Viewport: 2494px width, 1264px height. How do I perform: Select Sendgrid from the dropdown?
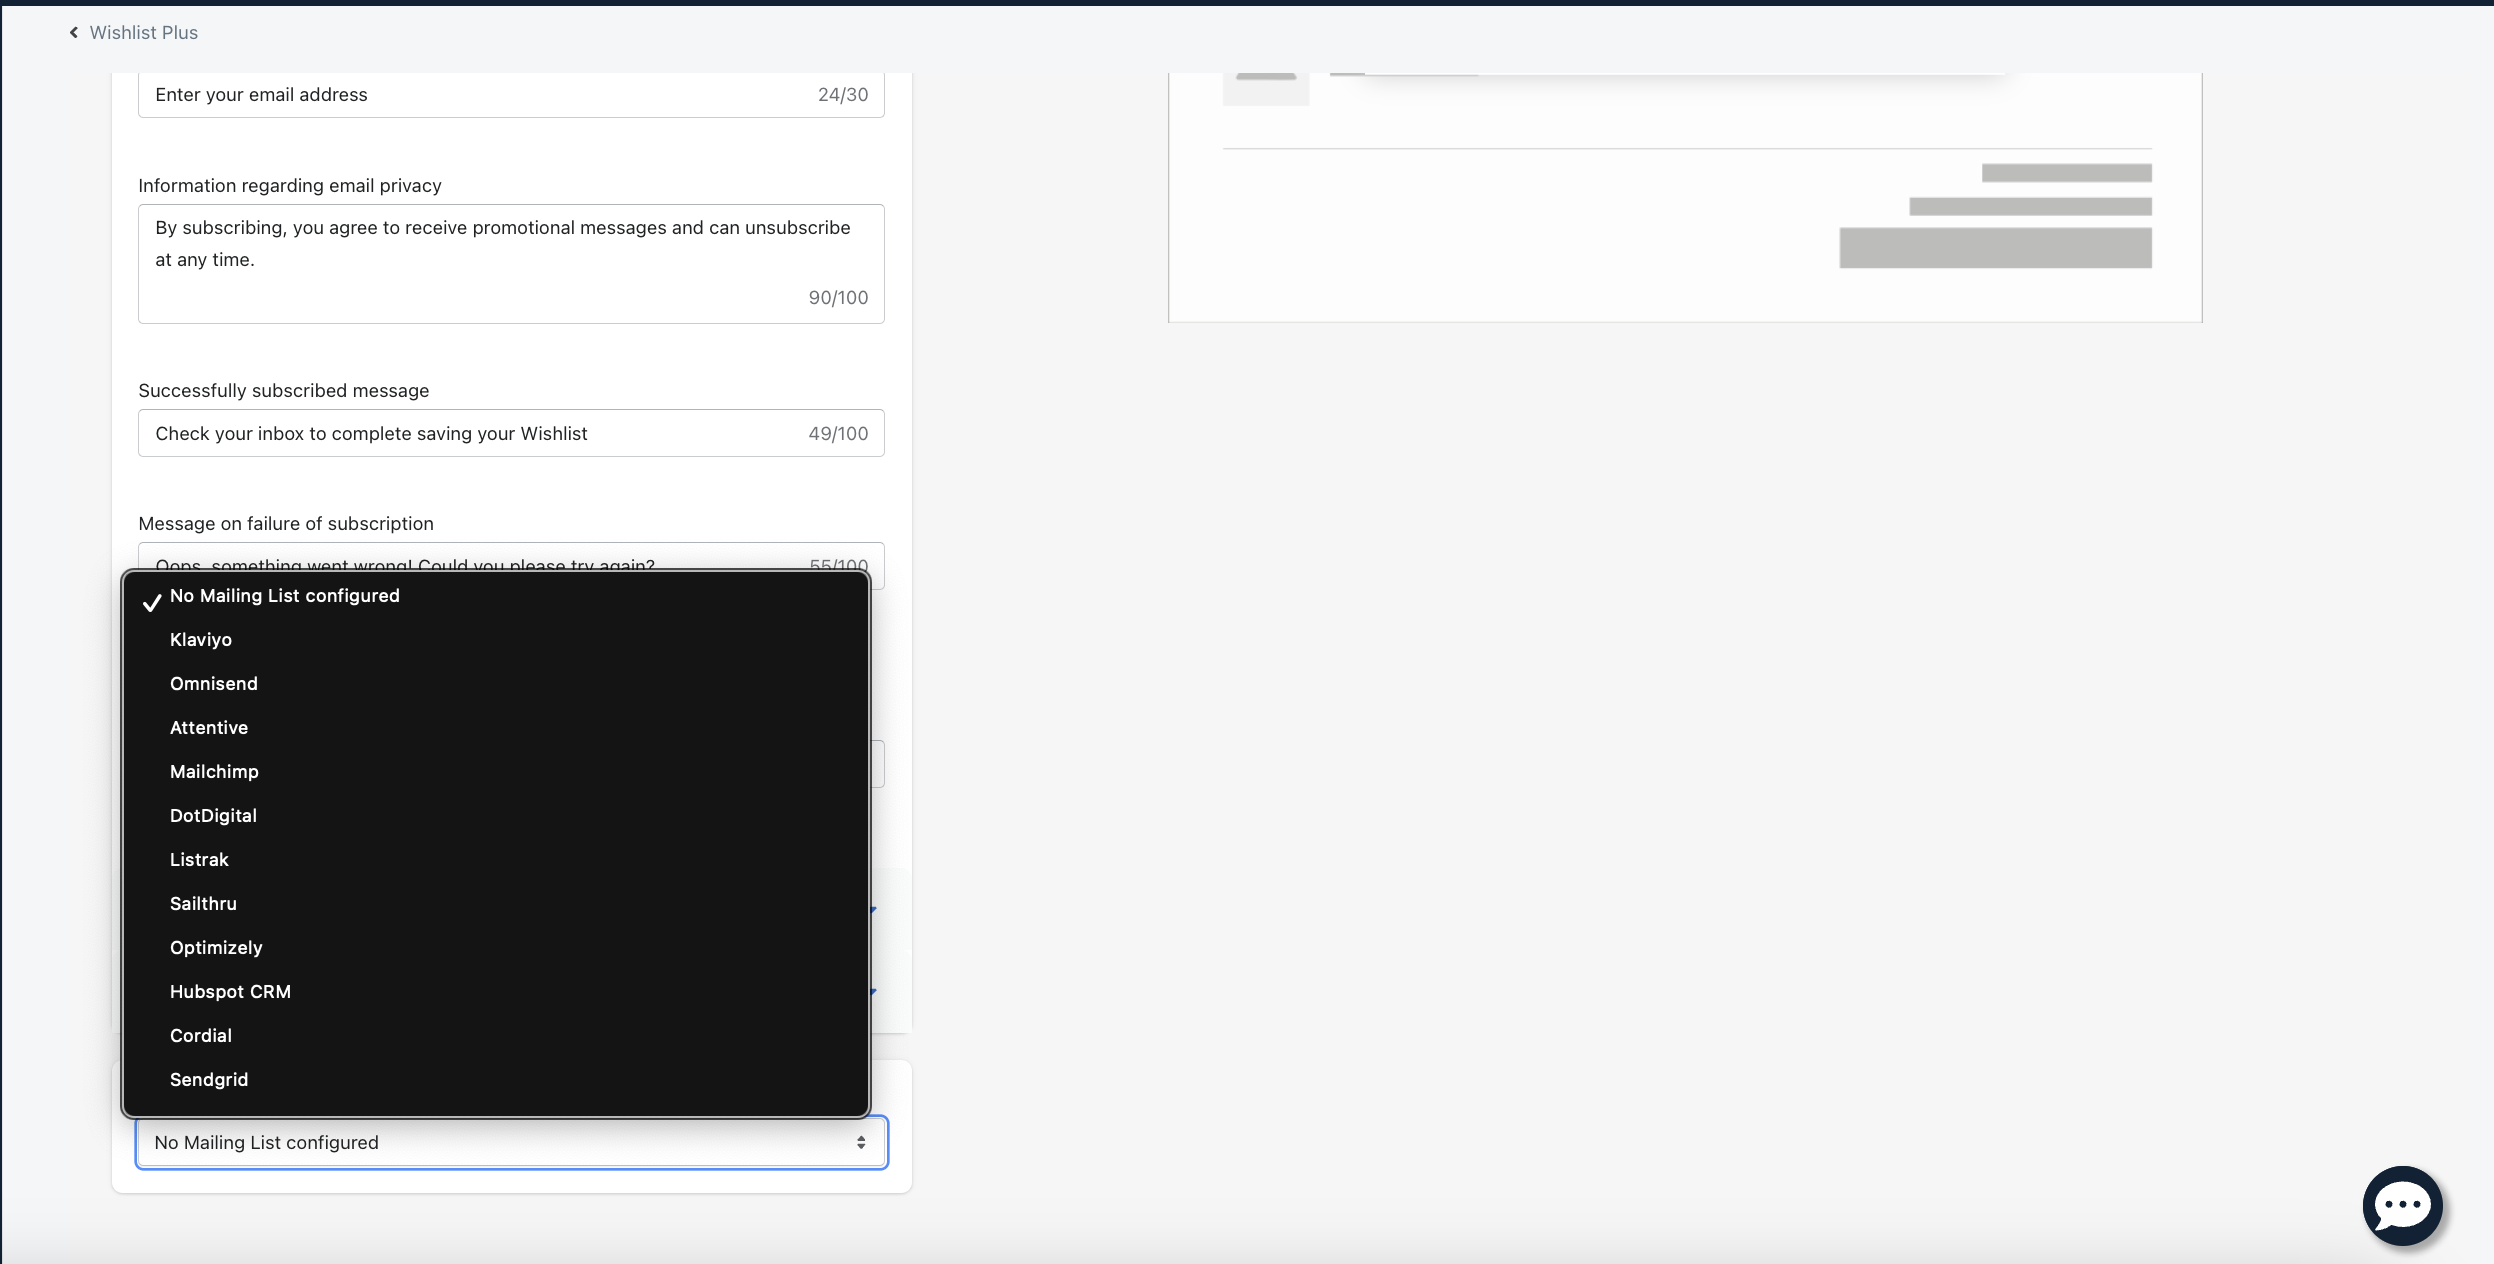coord(209,1080)
